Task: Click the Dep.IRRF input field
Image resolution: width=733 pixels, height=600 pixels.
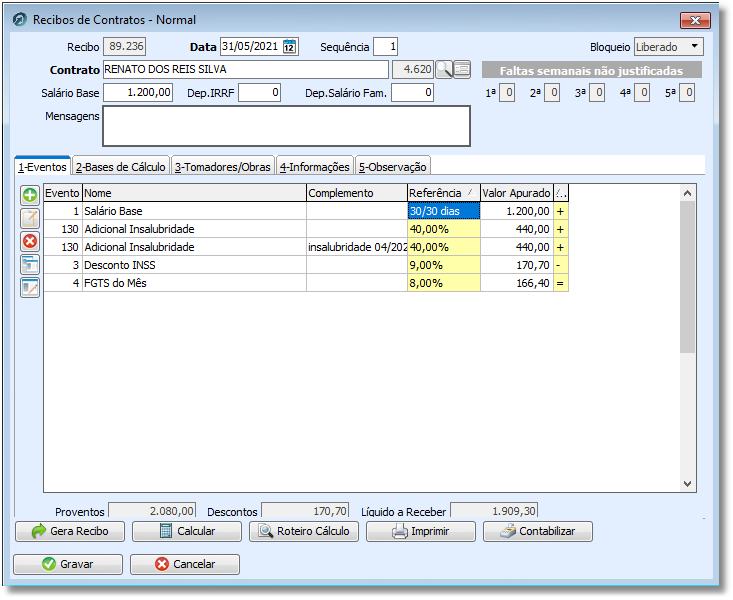Action: click(x=259, y=93)
